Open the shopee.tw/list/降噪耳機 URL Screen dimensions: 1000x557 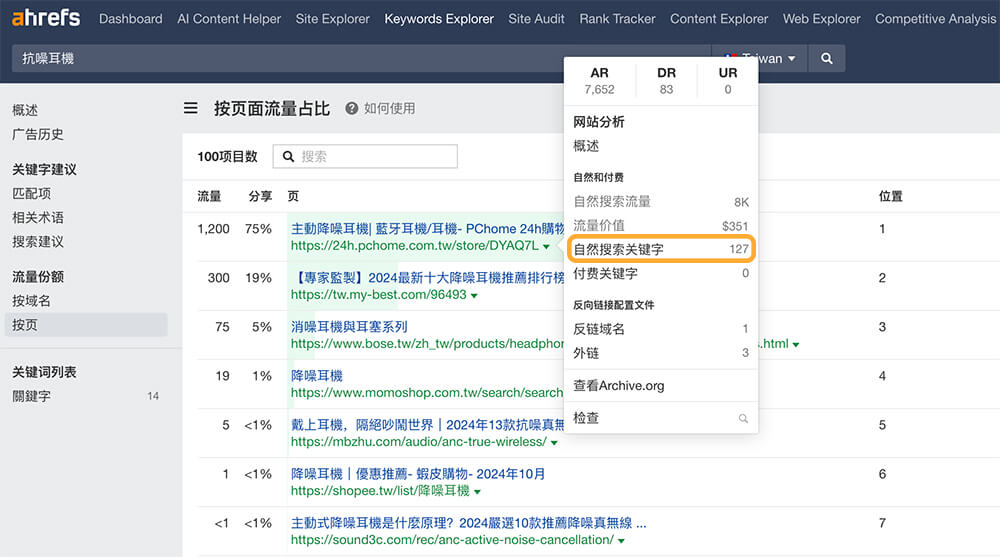(380, 491)
